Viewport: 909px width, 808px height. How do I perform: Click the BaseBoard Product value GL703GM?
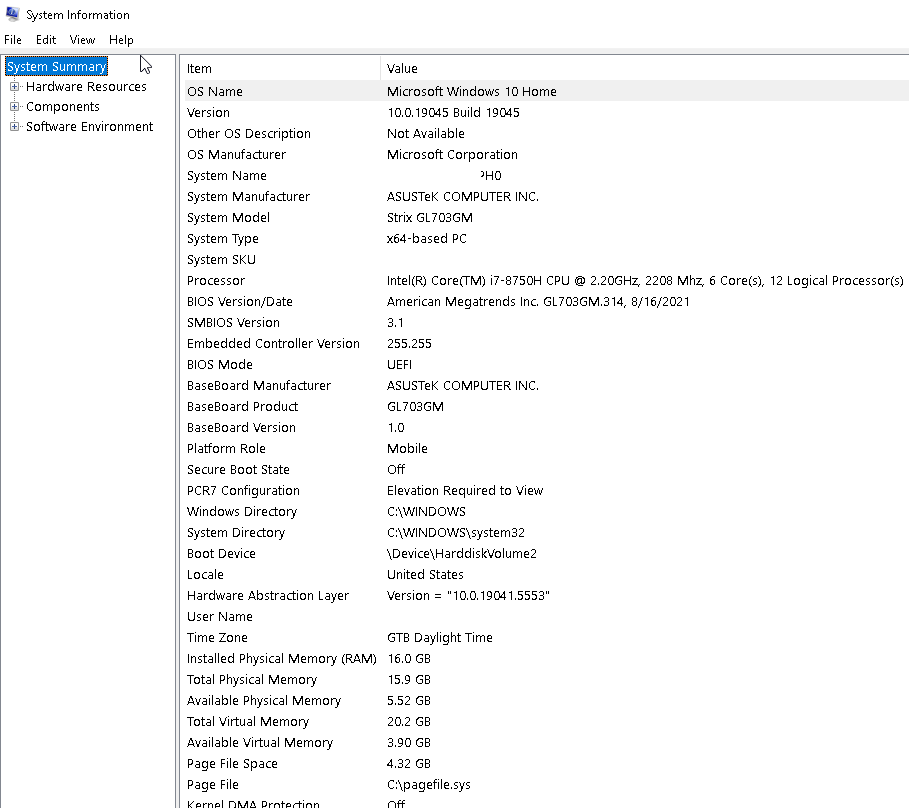pyautogui.click(x=415, y=407)
